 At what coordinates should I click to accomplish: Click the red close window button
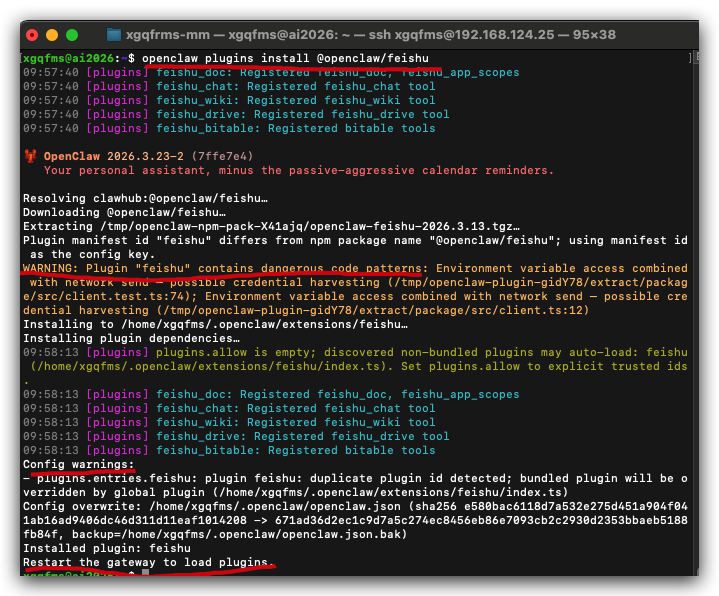pos(32,35)
